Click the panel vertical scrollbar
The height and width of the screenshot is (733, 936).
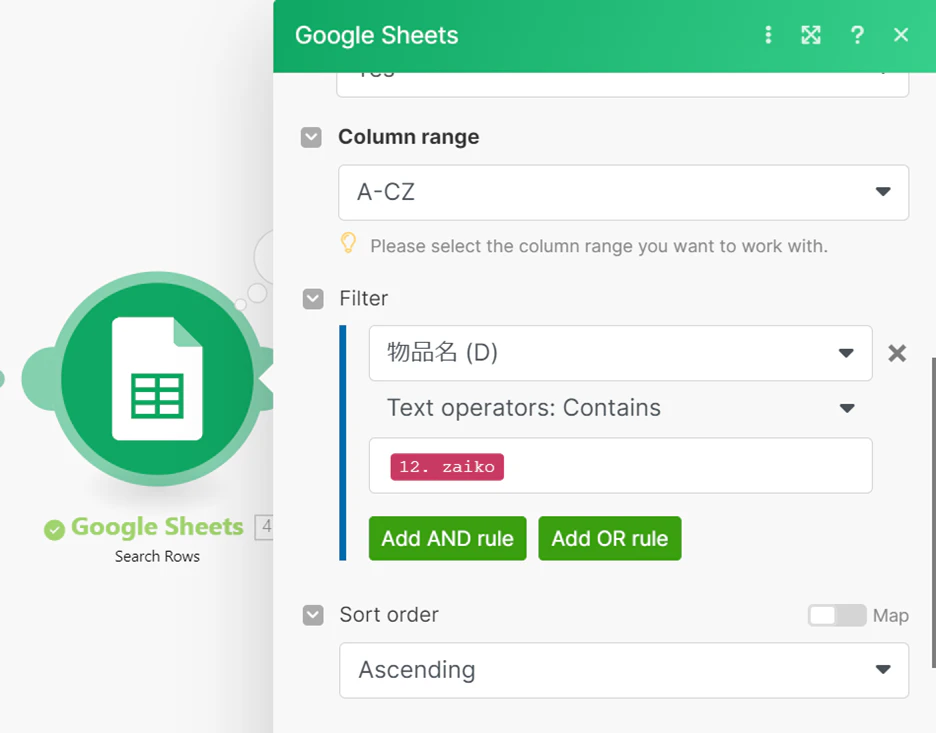pos(932,513)
